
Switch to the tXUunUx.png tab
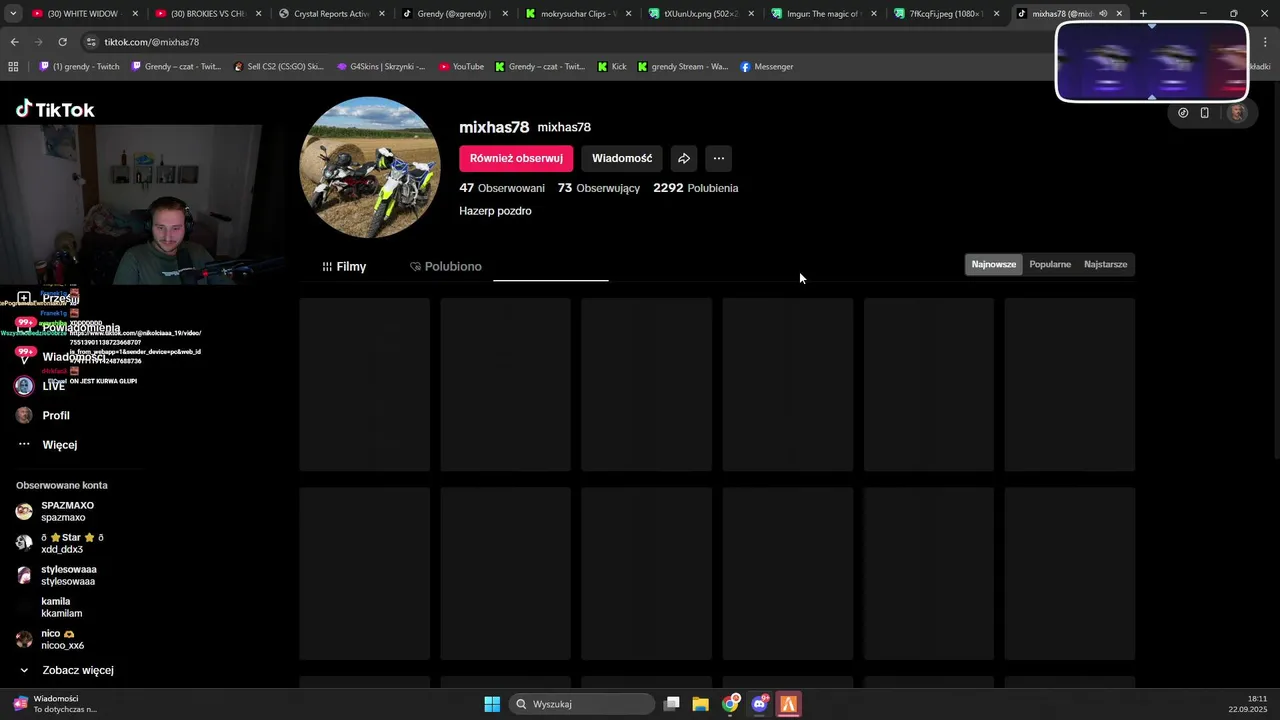click(x=701, y=14)
